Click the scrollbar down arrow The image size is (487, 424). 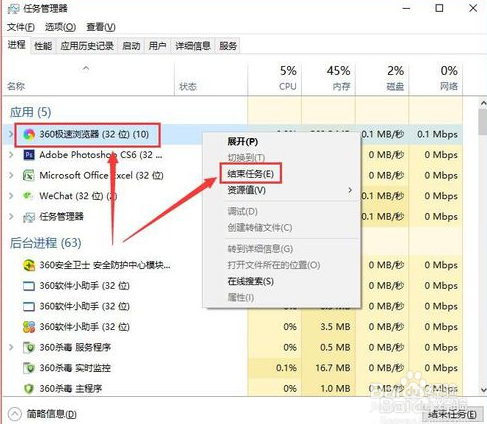click(482, 389)
